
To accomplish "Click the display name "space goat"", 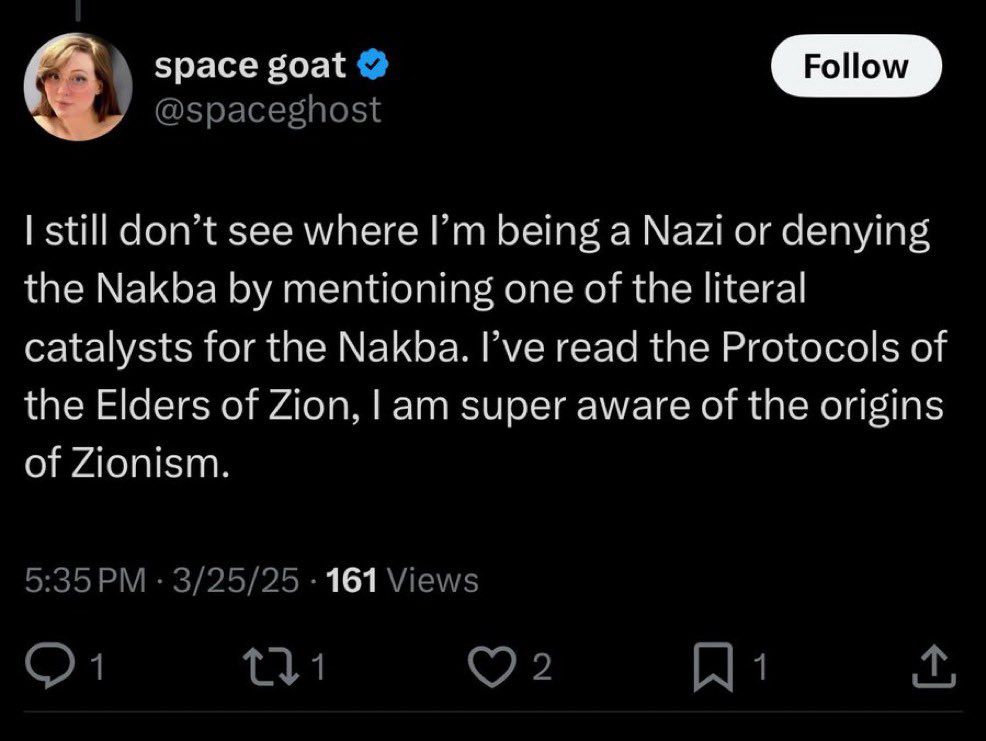I will [x=250, y=65].
